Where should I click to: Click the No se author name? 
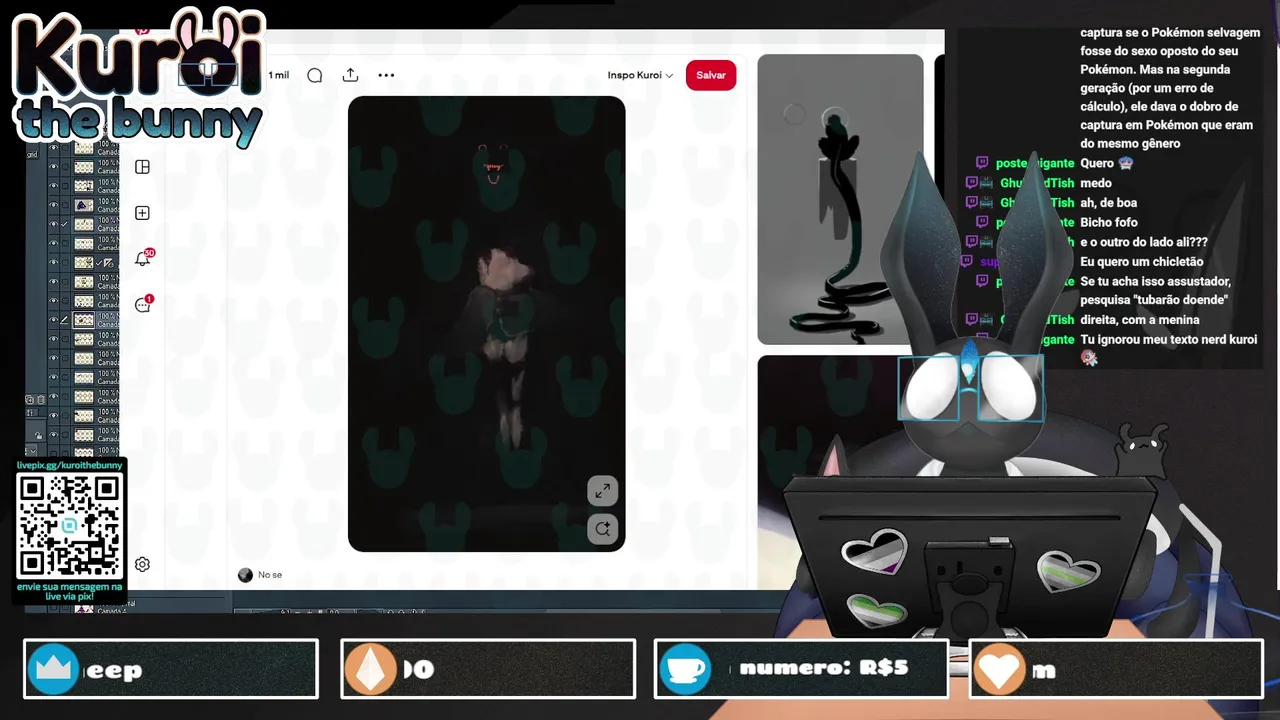270,575
